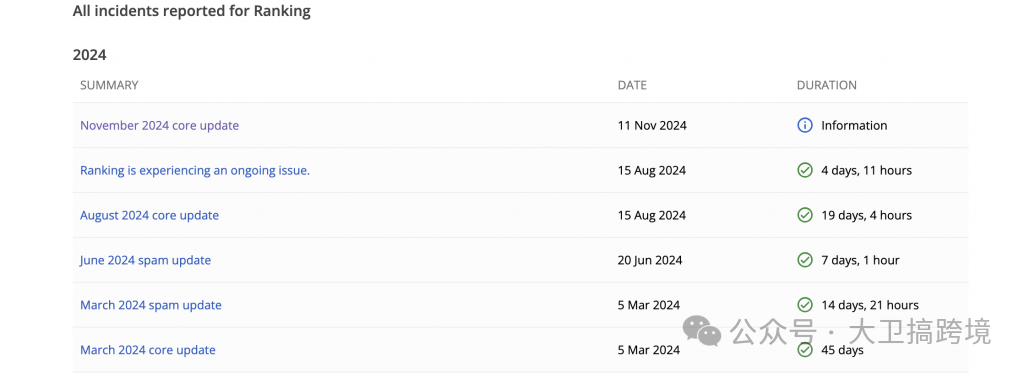Click the green checkmark beside 19 days, 4 hours
1024x373 pixels.
pyautogui.click(x=805, y=215)
